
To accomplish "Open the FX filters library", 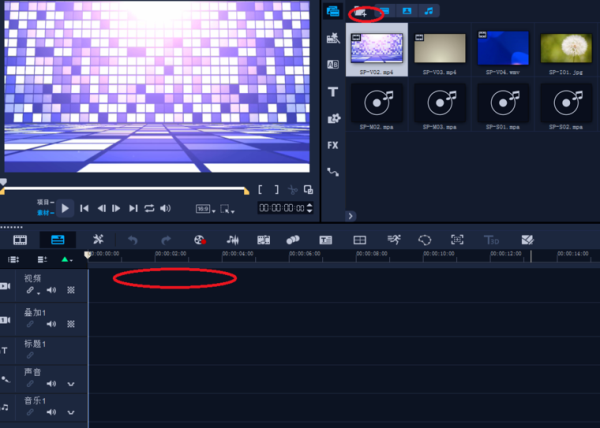I will point(333,145).
